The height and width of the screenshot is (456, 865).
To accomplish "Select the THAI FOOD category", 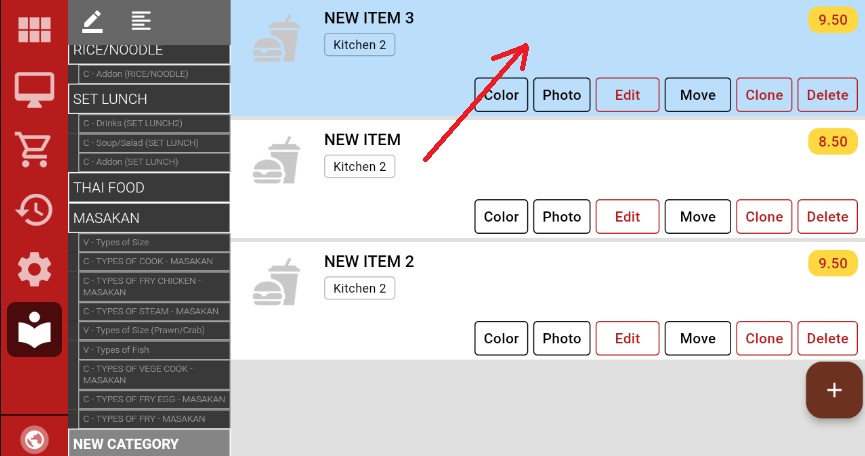I will click(x=149, y=188).
